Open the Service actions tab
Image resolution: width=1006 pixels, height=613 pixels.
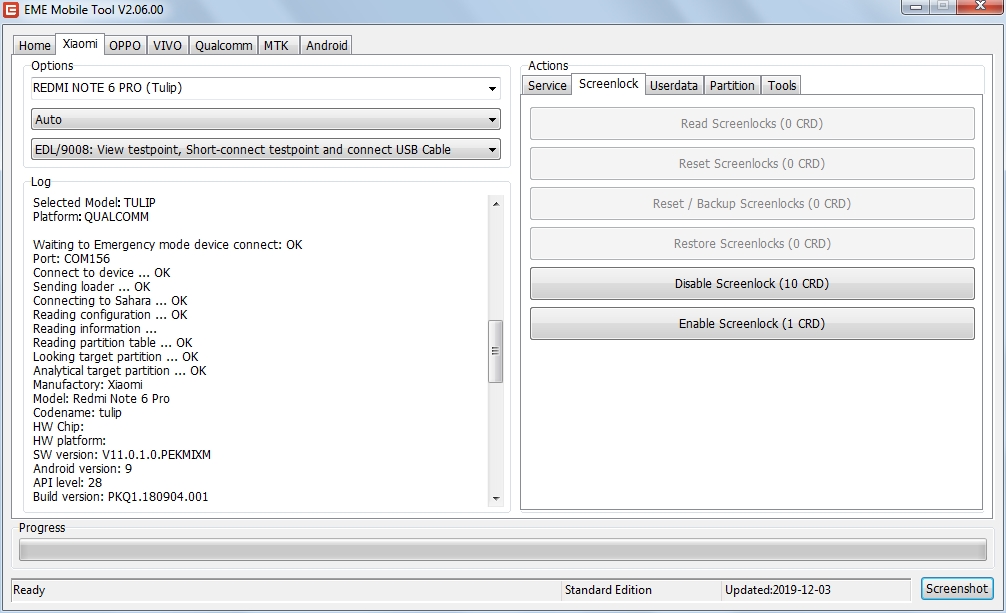(x=547, y=85)
